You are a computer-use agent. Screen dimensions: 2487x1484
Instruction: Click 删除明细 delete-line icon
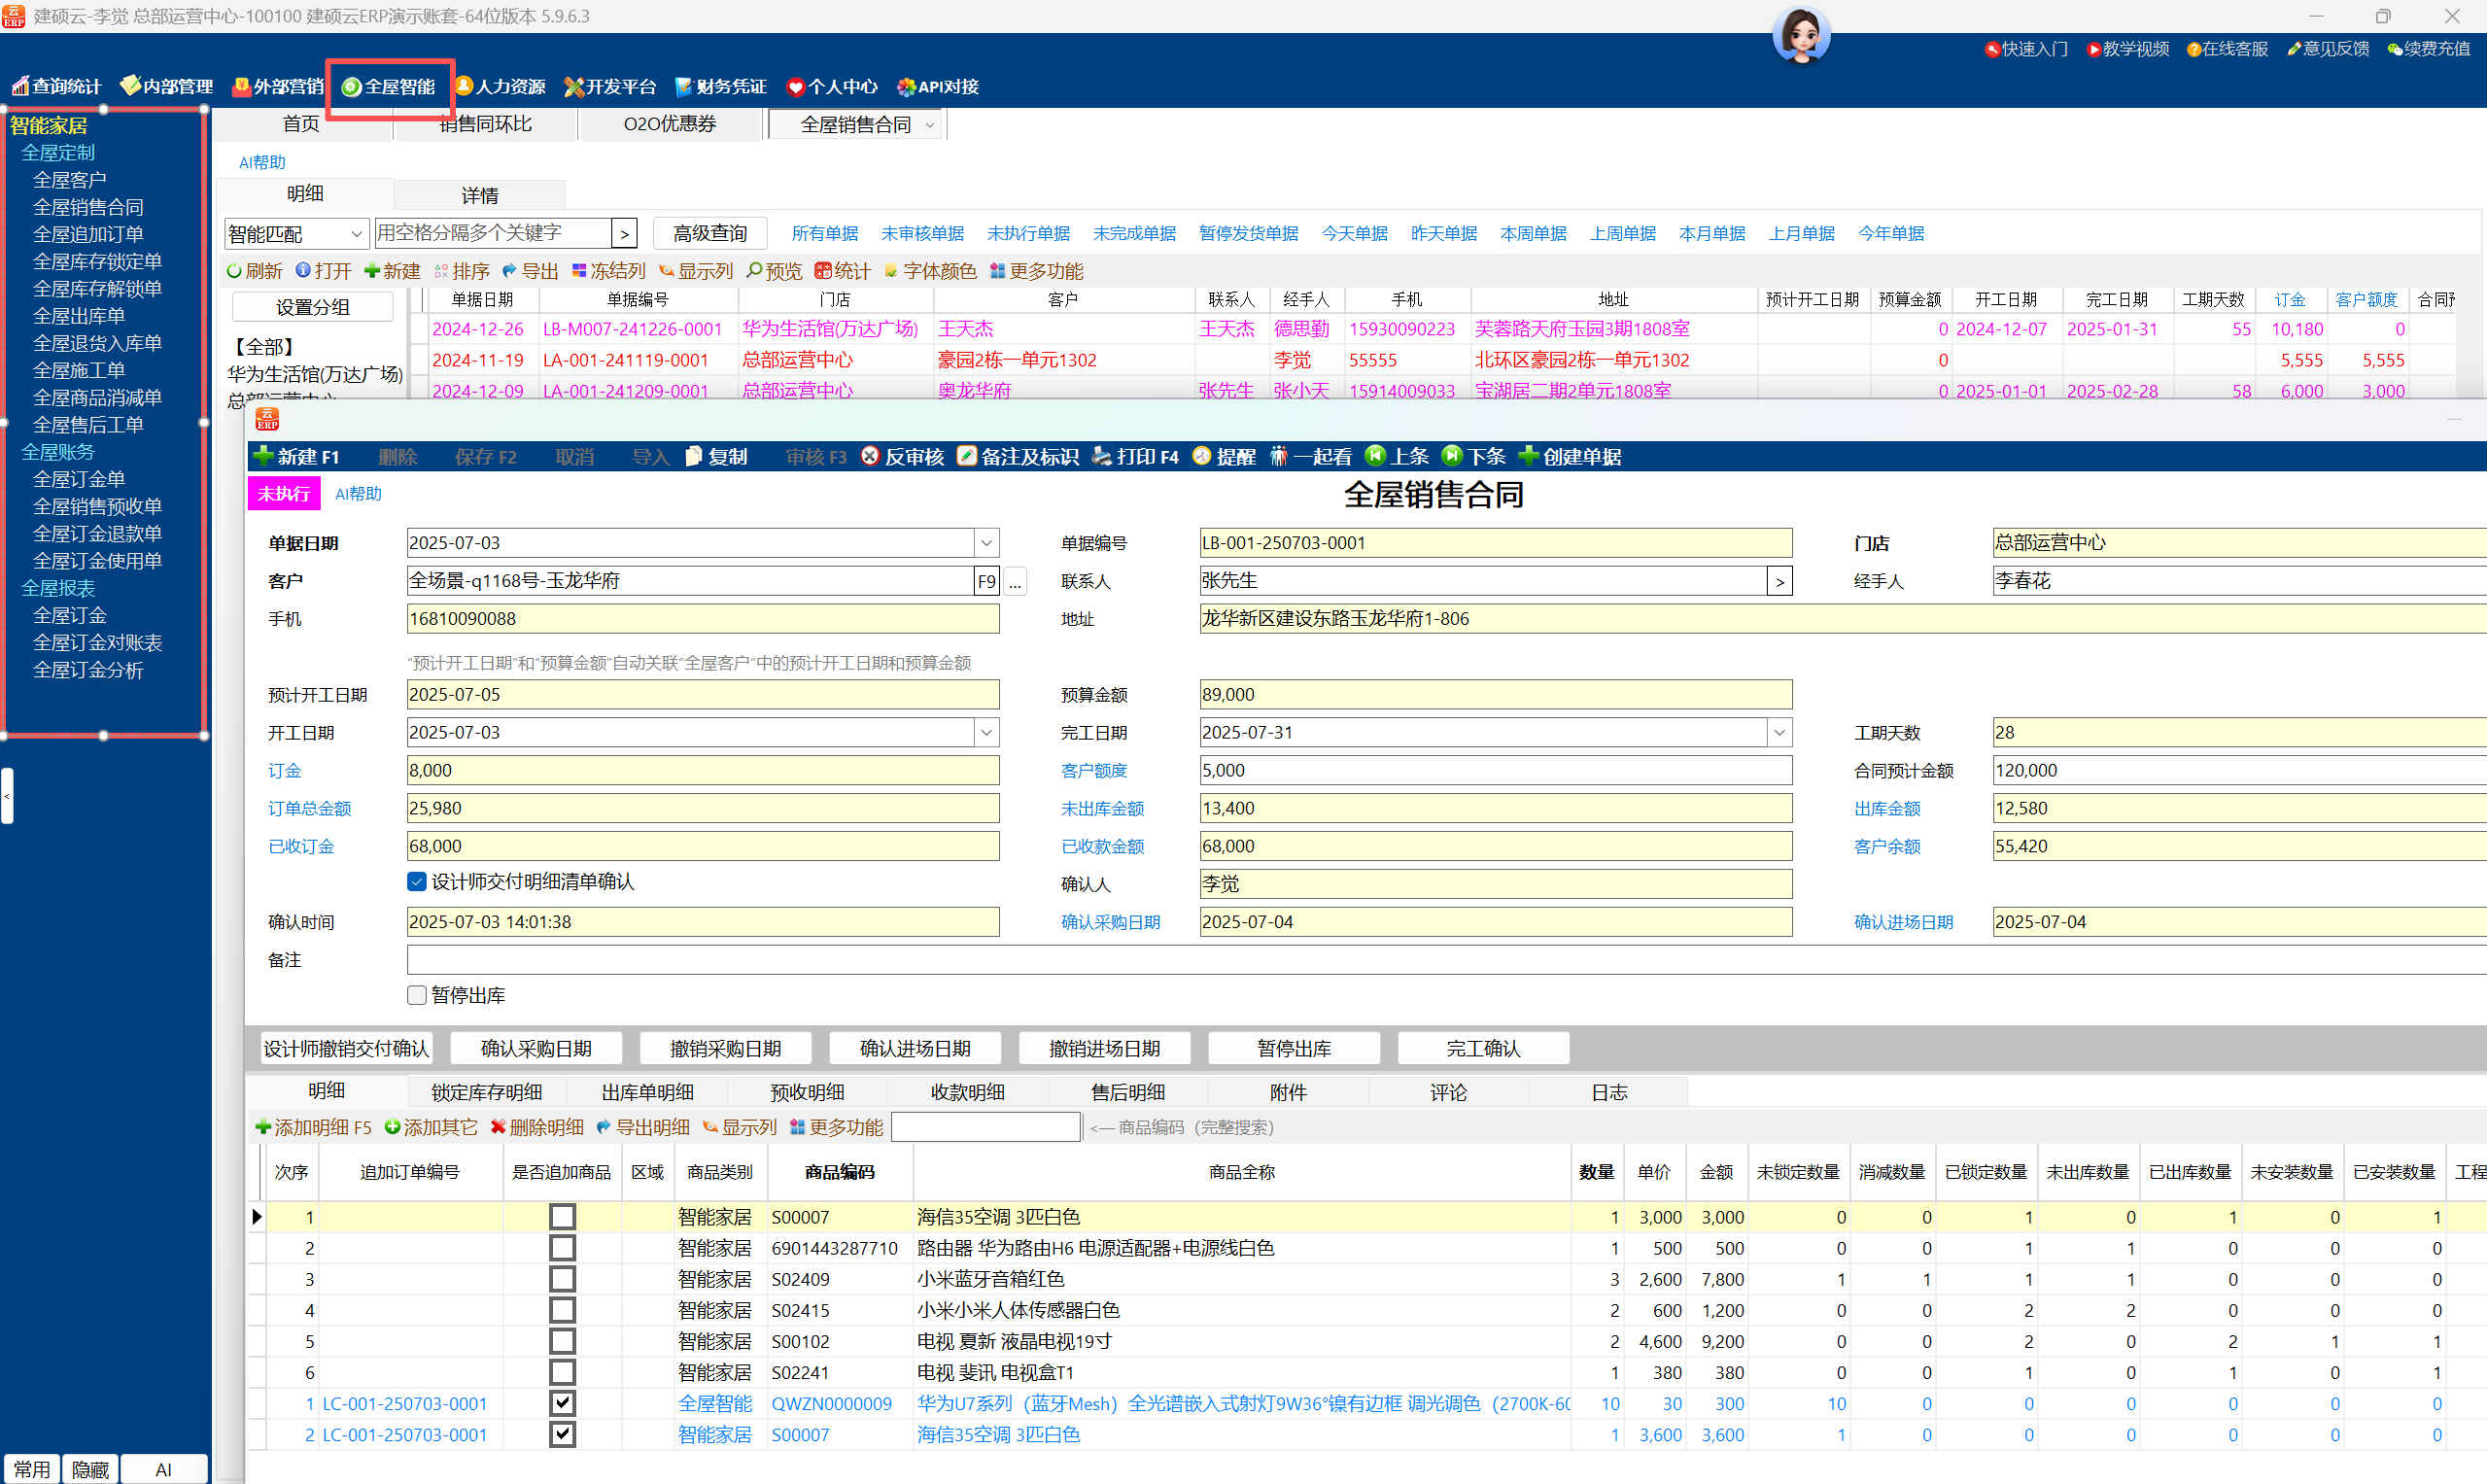[498, 1127]
